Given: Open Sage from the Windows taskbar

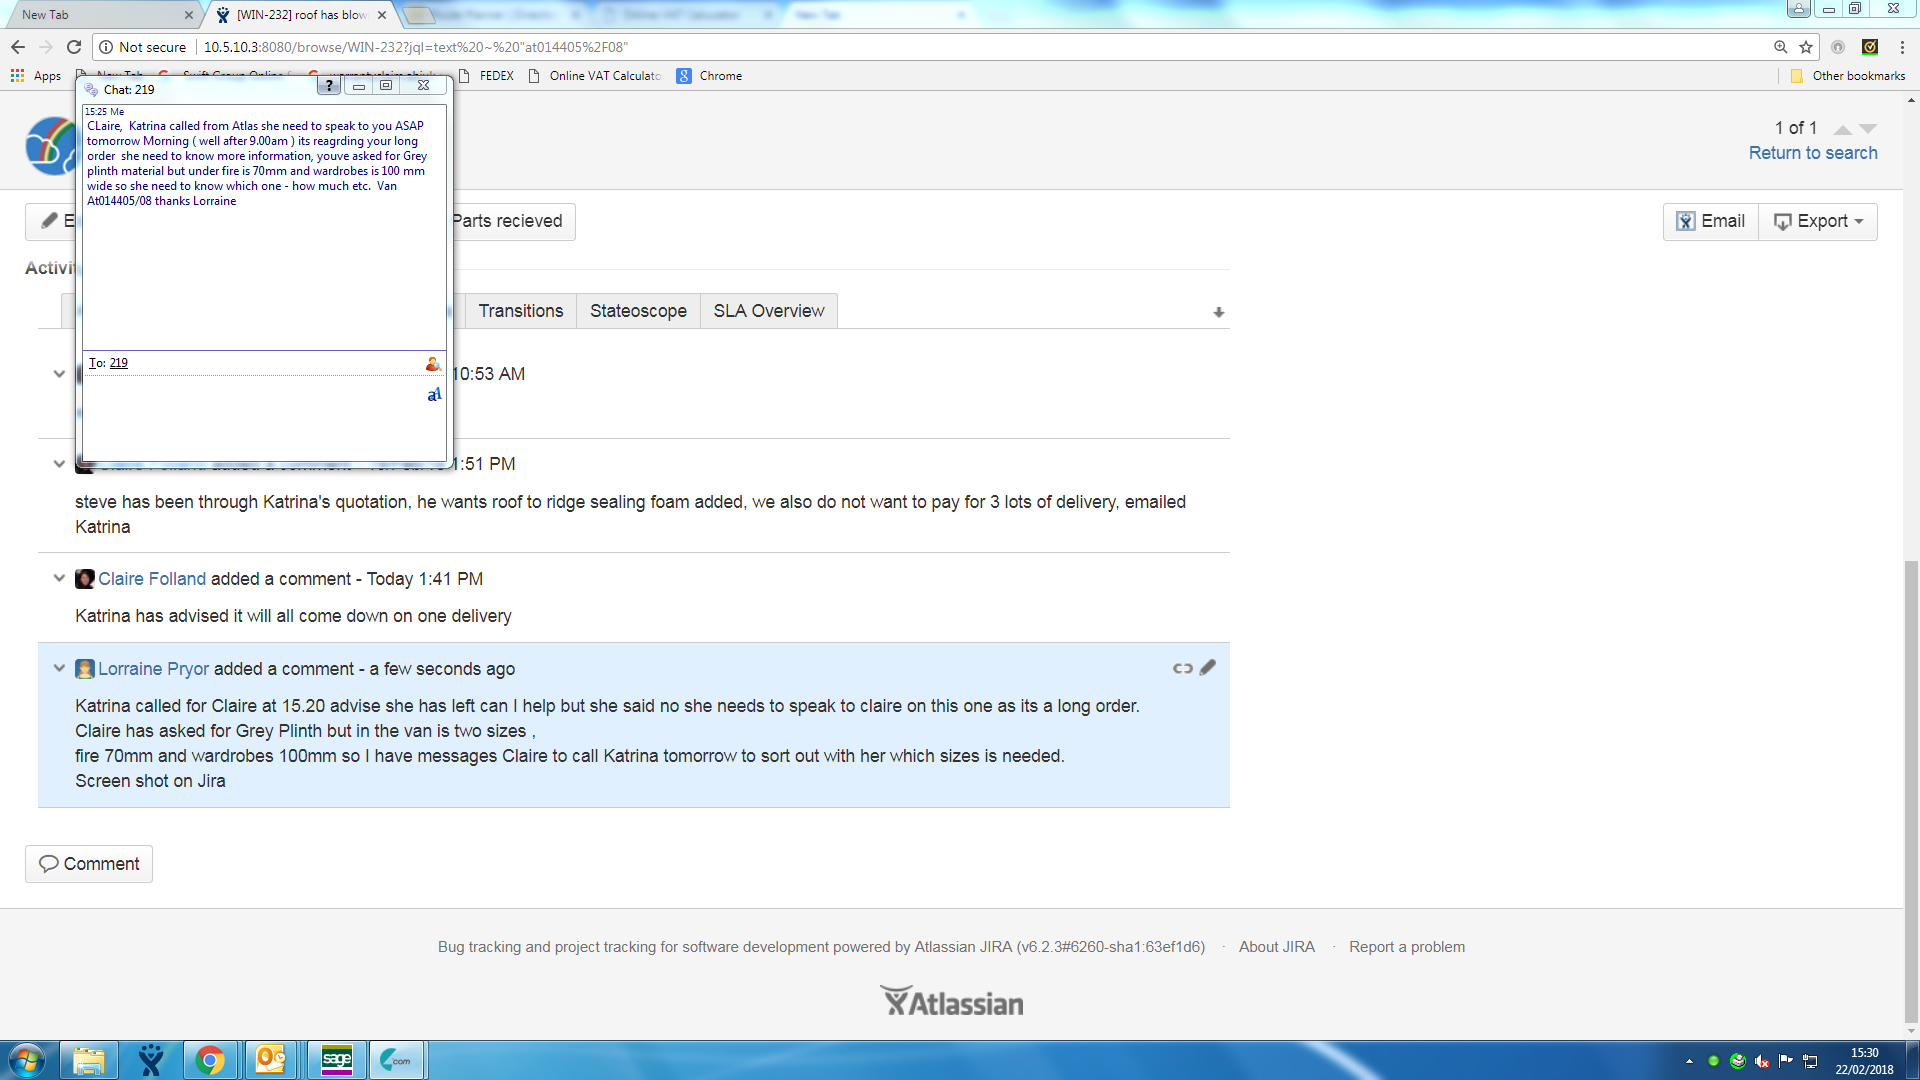Looking at the screenshot, I should tap(337, 1060).
